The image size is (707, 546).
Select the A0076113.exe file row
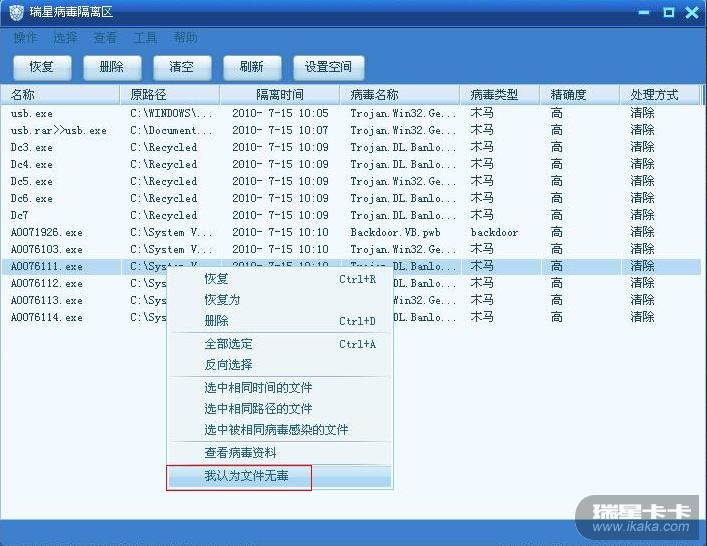351,301
